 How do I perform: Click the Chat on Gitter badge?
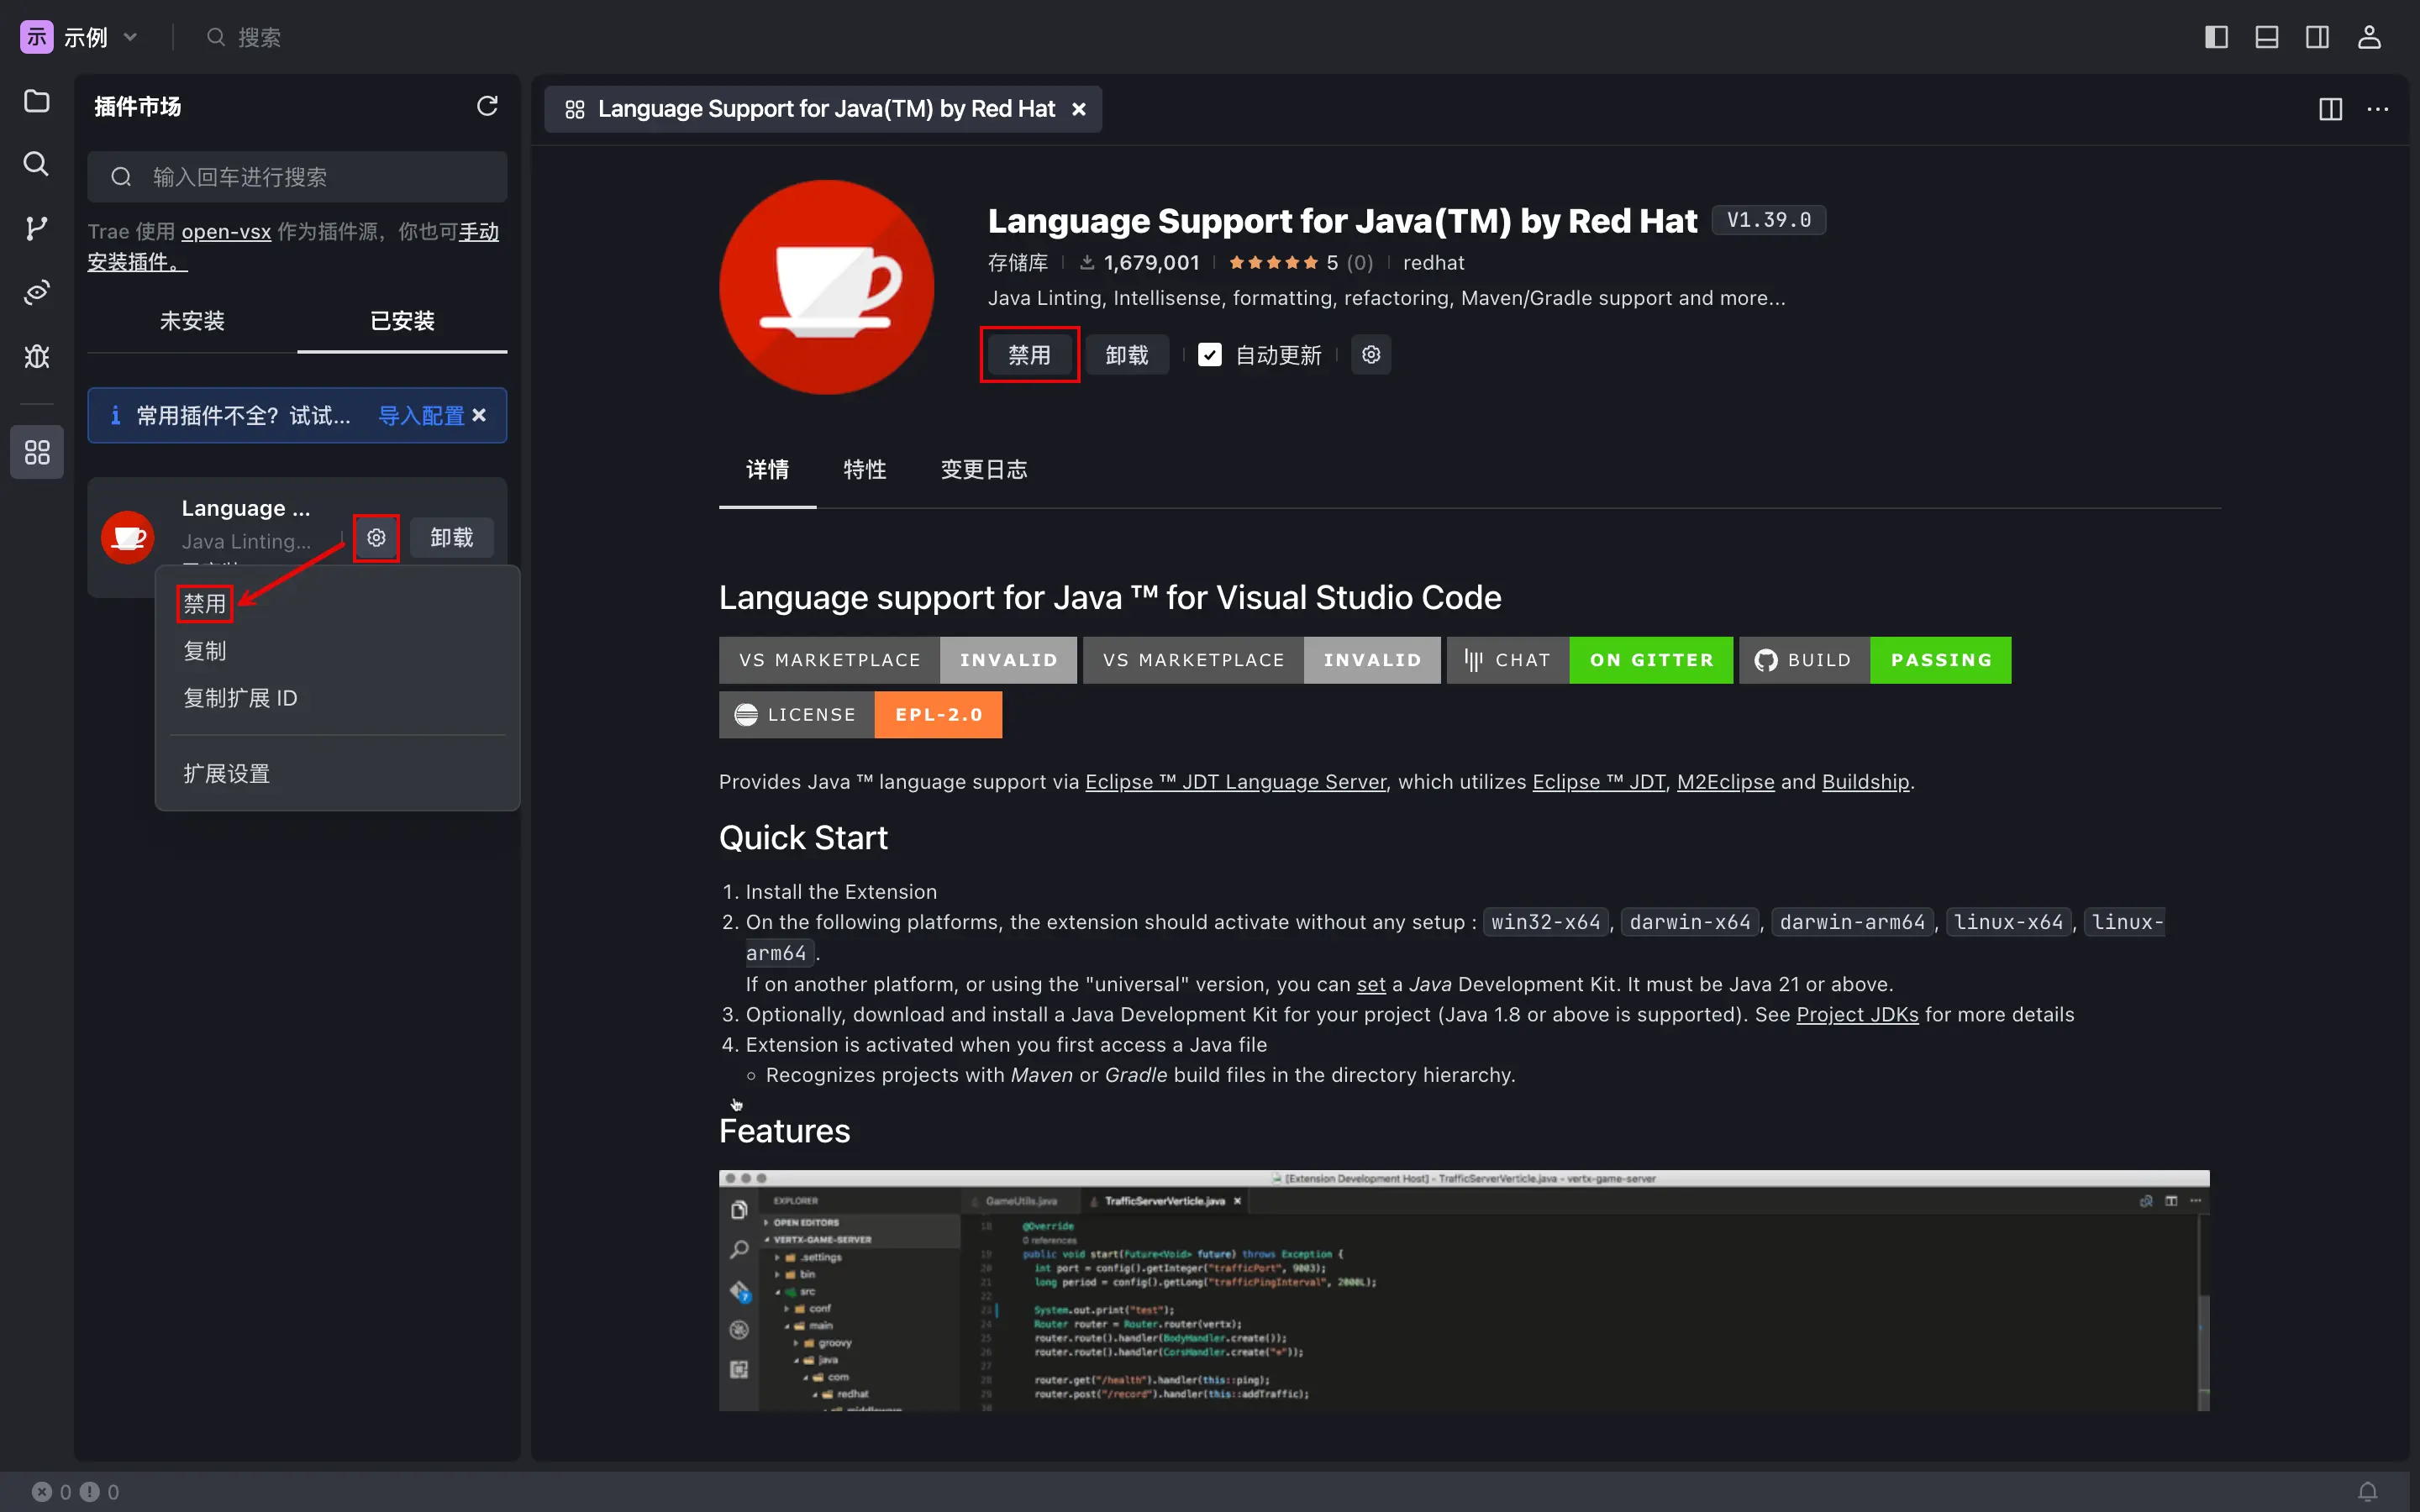(x=1589, y=660)
